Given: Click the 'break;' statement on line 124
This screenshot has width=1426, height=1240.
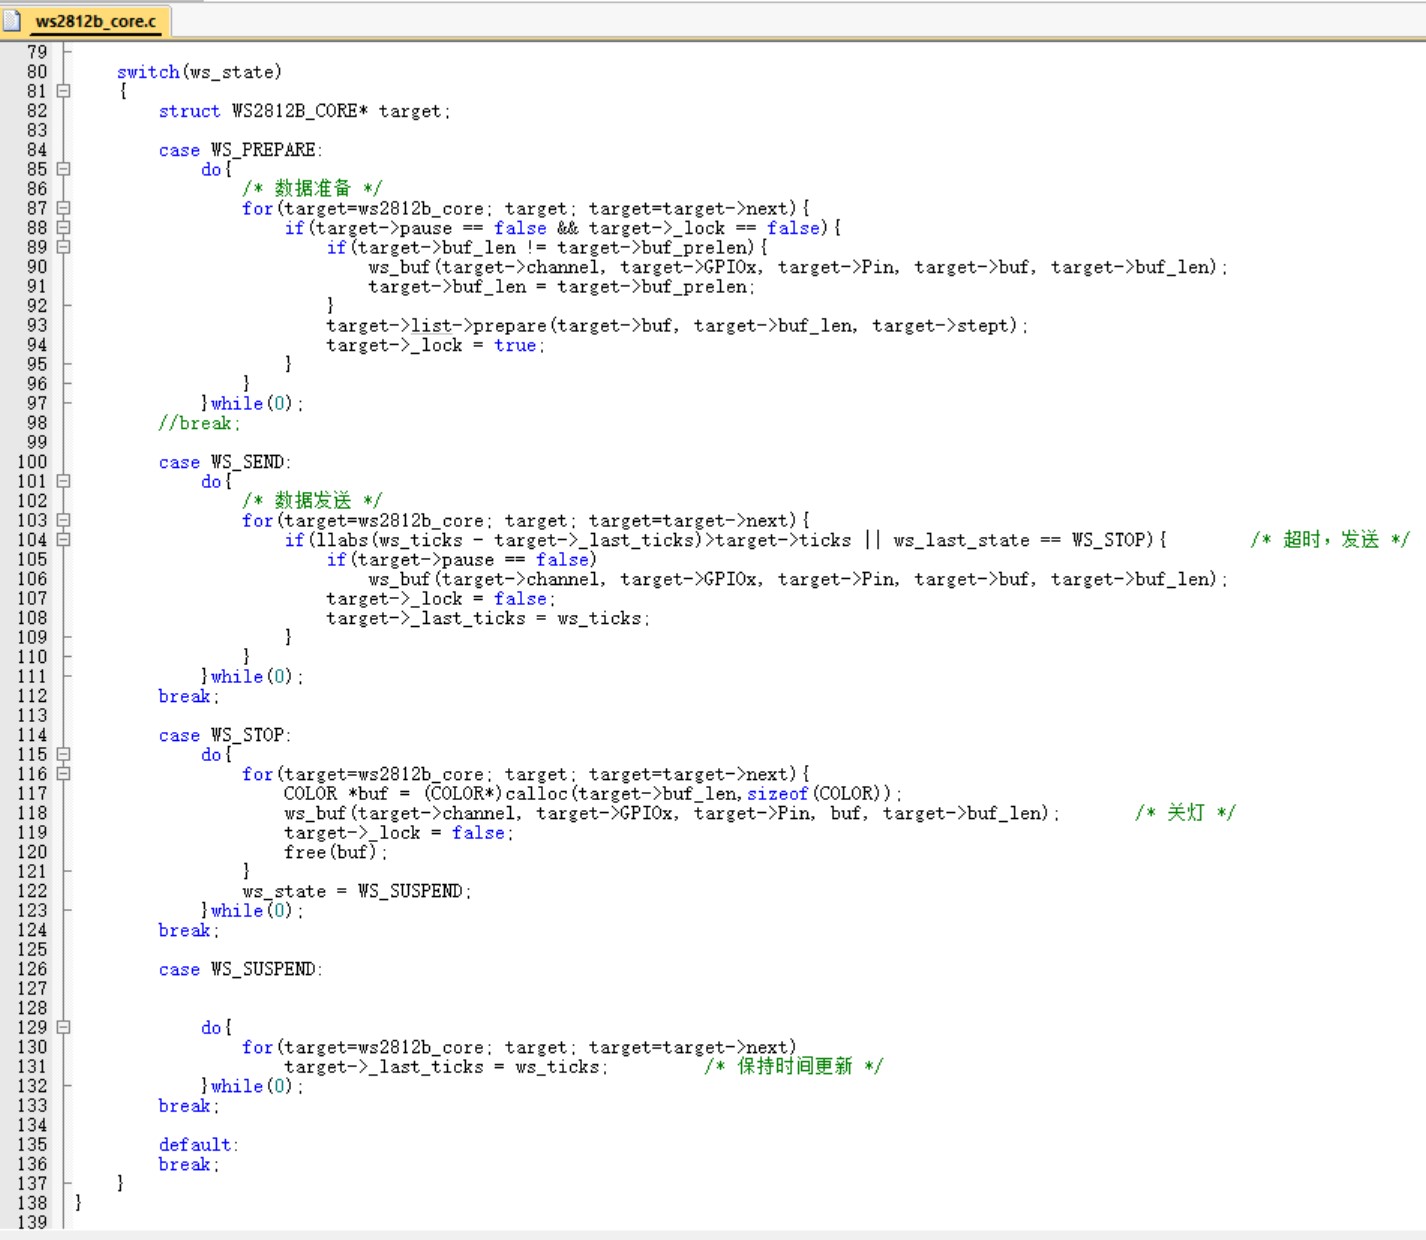Looking at the screenshot, I should [189, 930].
